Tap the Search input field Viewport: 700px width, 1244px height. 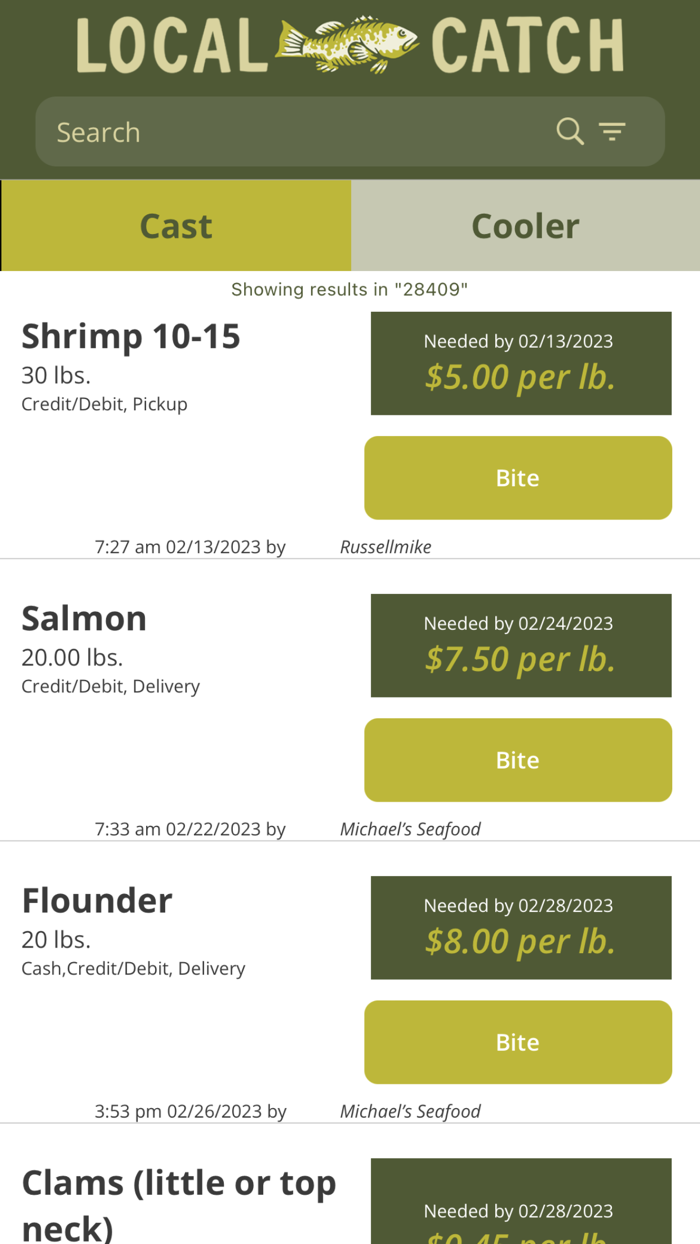(250, 131)
